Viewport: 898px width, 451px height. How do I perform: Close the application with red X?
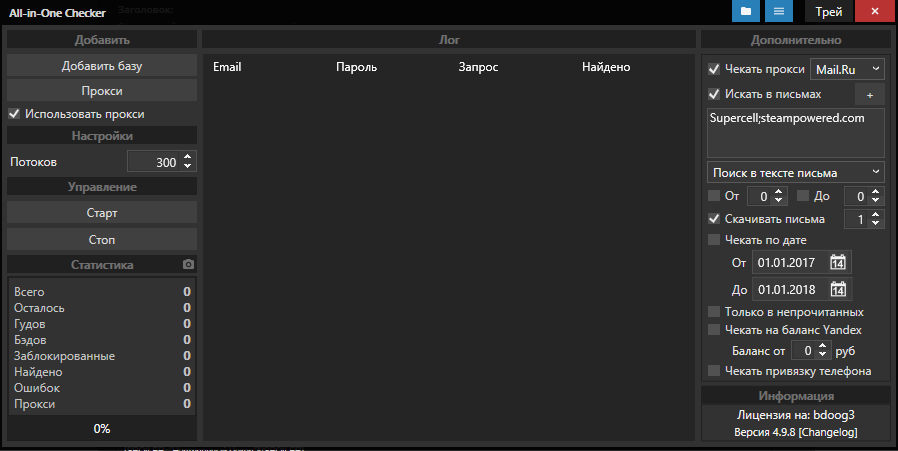click(x=875, y=11)
